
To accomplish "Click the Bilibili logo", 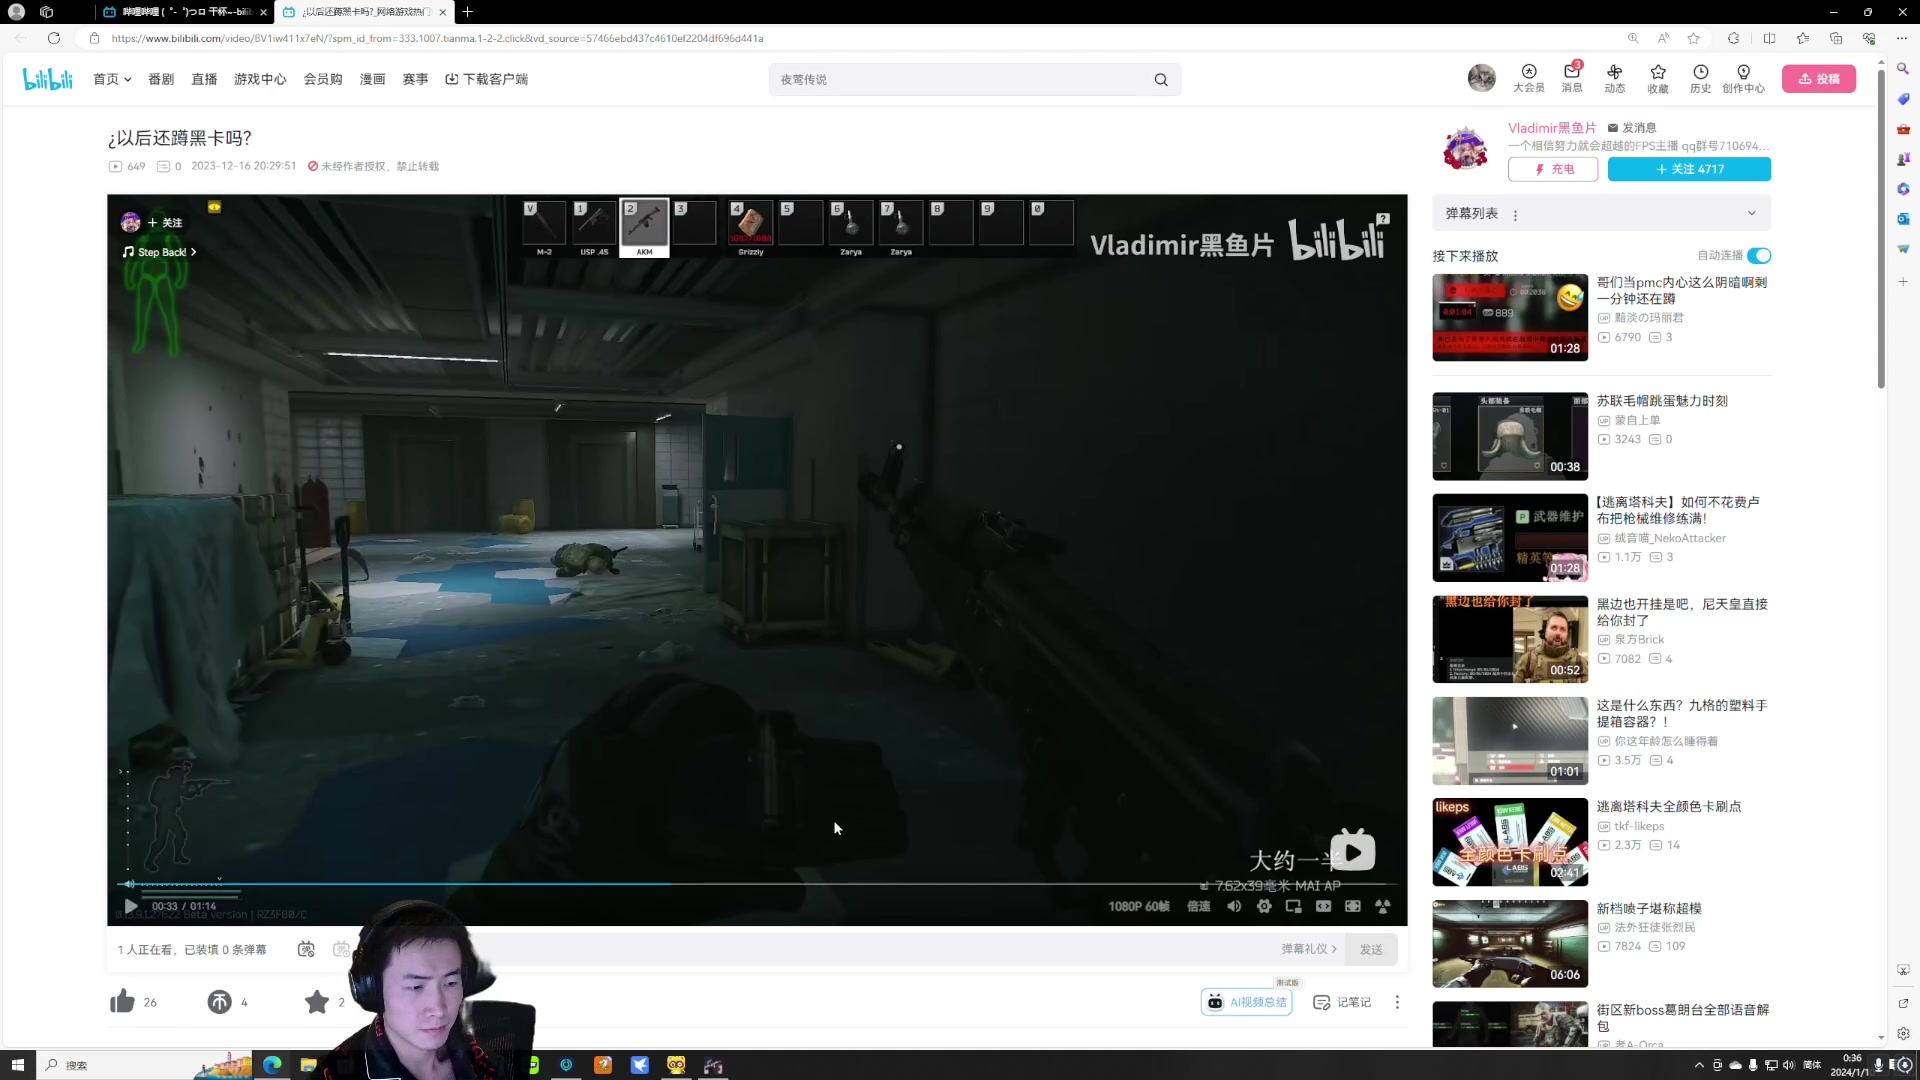I will 48,79.
